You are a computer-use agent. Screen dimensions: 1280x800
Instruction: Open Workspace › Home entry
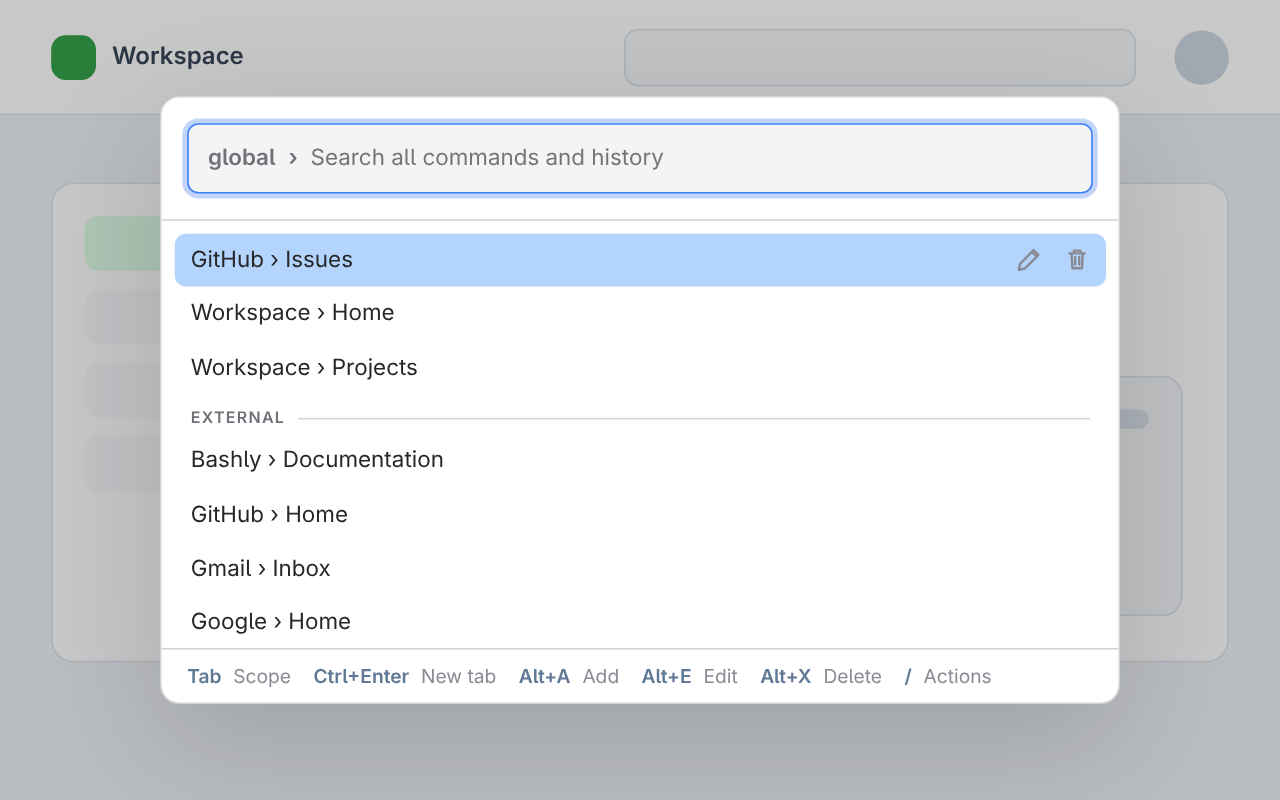click(x=640, y=313)
